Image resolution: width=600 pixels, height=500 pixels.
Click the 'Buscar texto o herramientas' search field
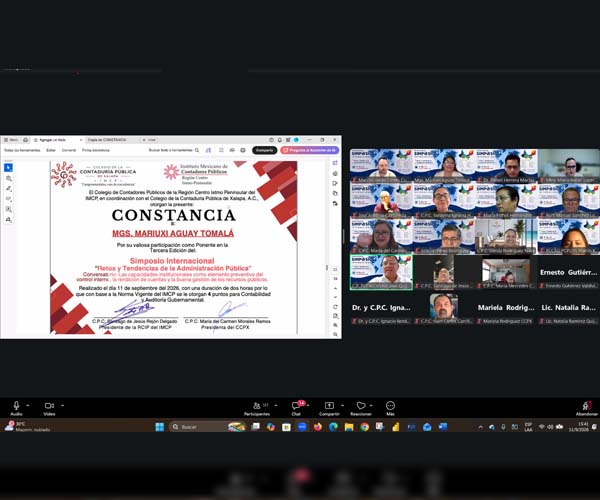174,150
